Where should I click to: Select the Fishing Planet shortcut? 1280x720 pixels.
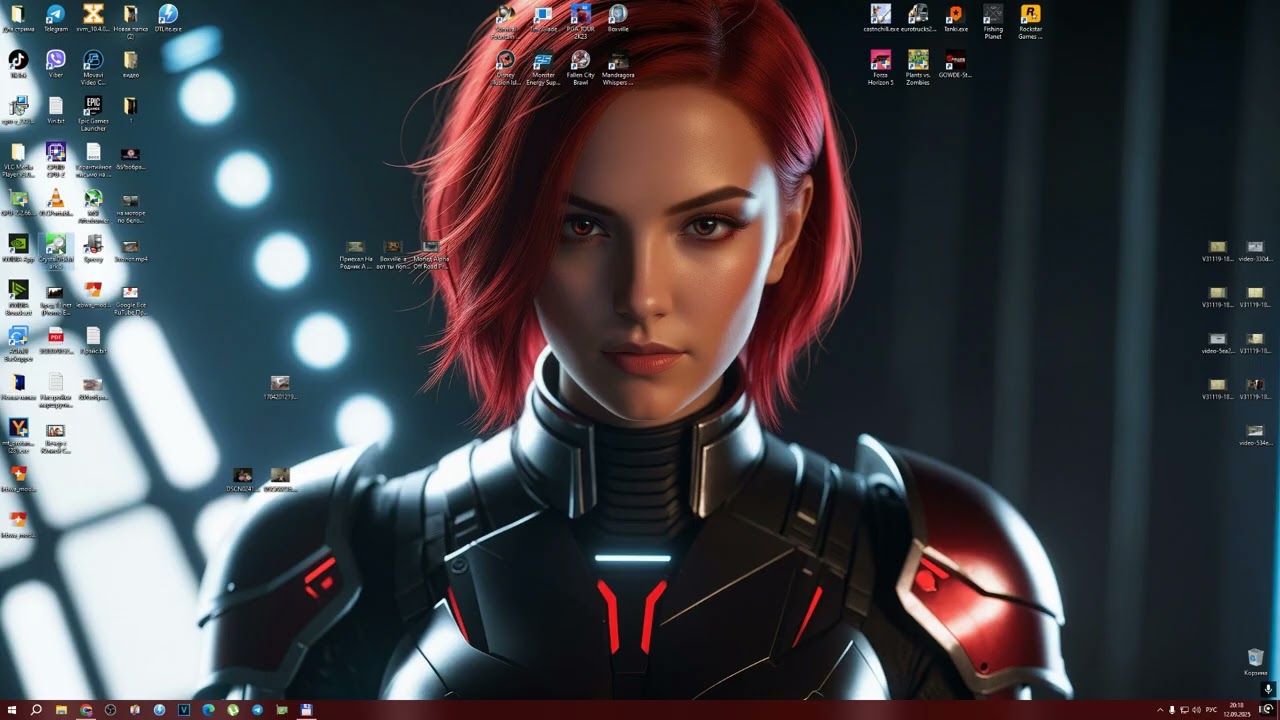993,22
